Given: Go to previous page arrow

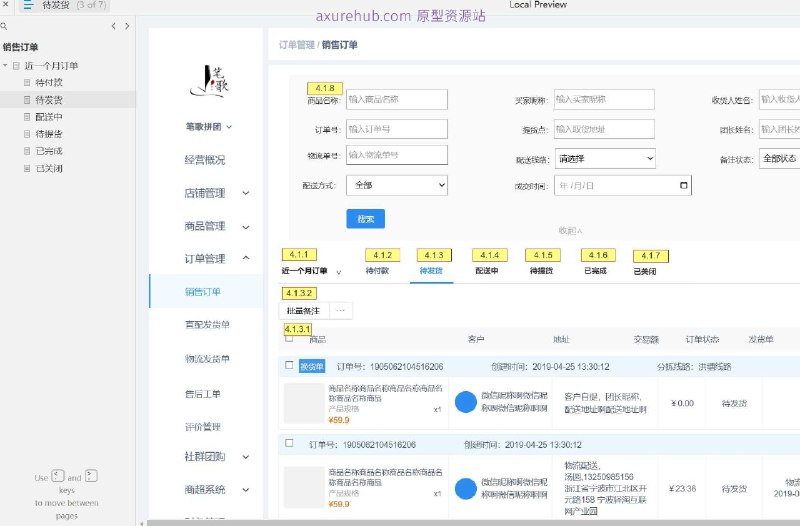Looking at the screenshot, I should 113,26.
